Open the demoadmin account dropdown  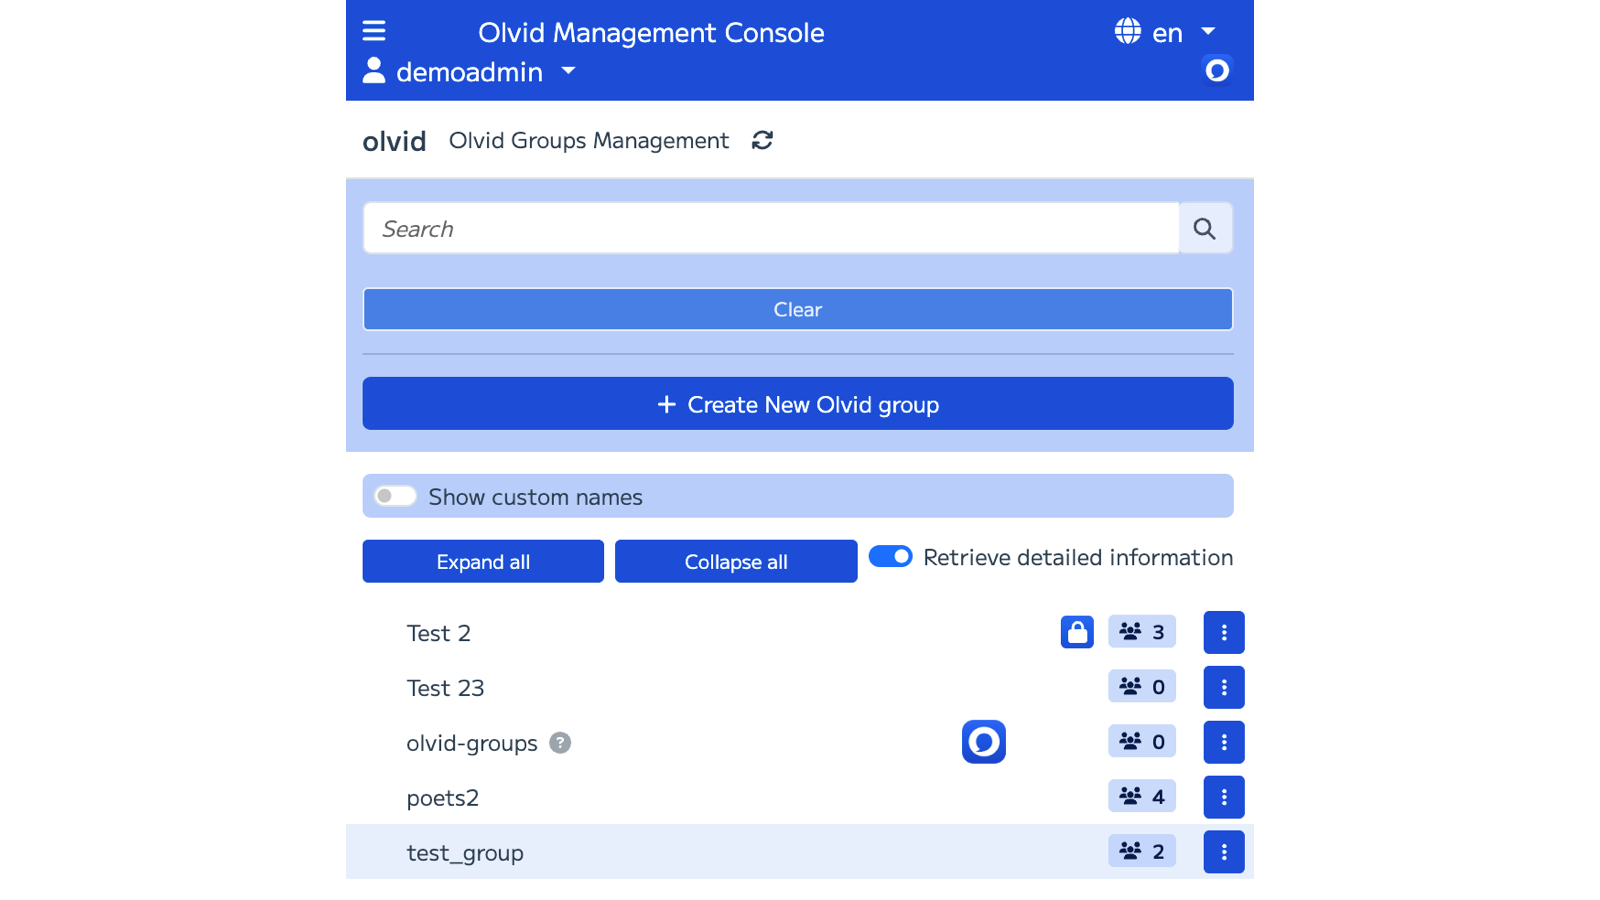coord(470,71)
